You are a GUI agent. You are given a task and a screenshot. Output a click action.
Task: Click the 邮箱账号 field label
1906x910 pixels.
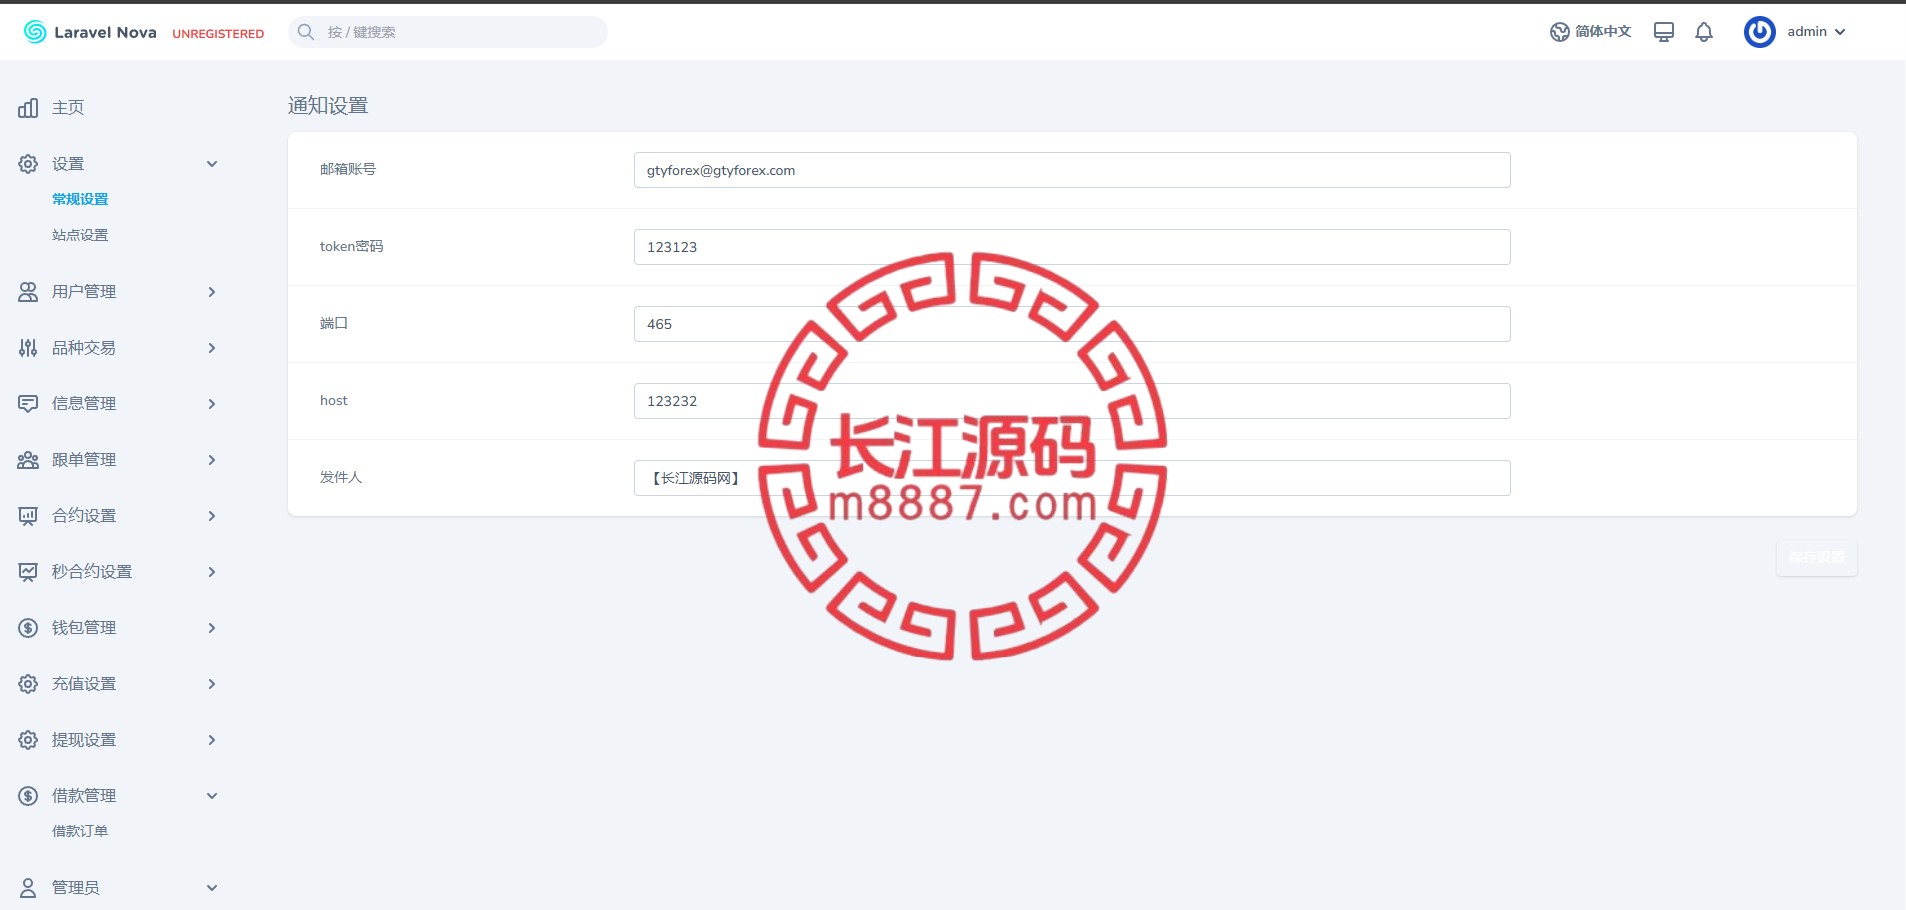348,169
